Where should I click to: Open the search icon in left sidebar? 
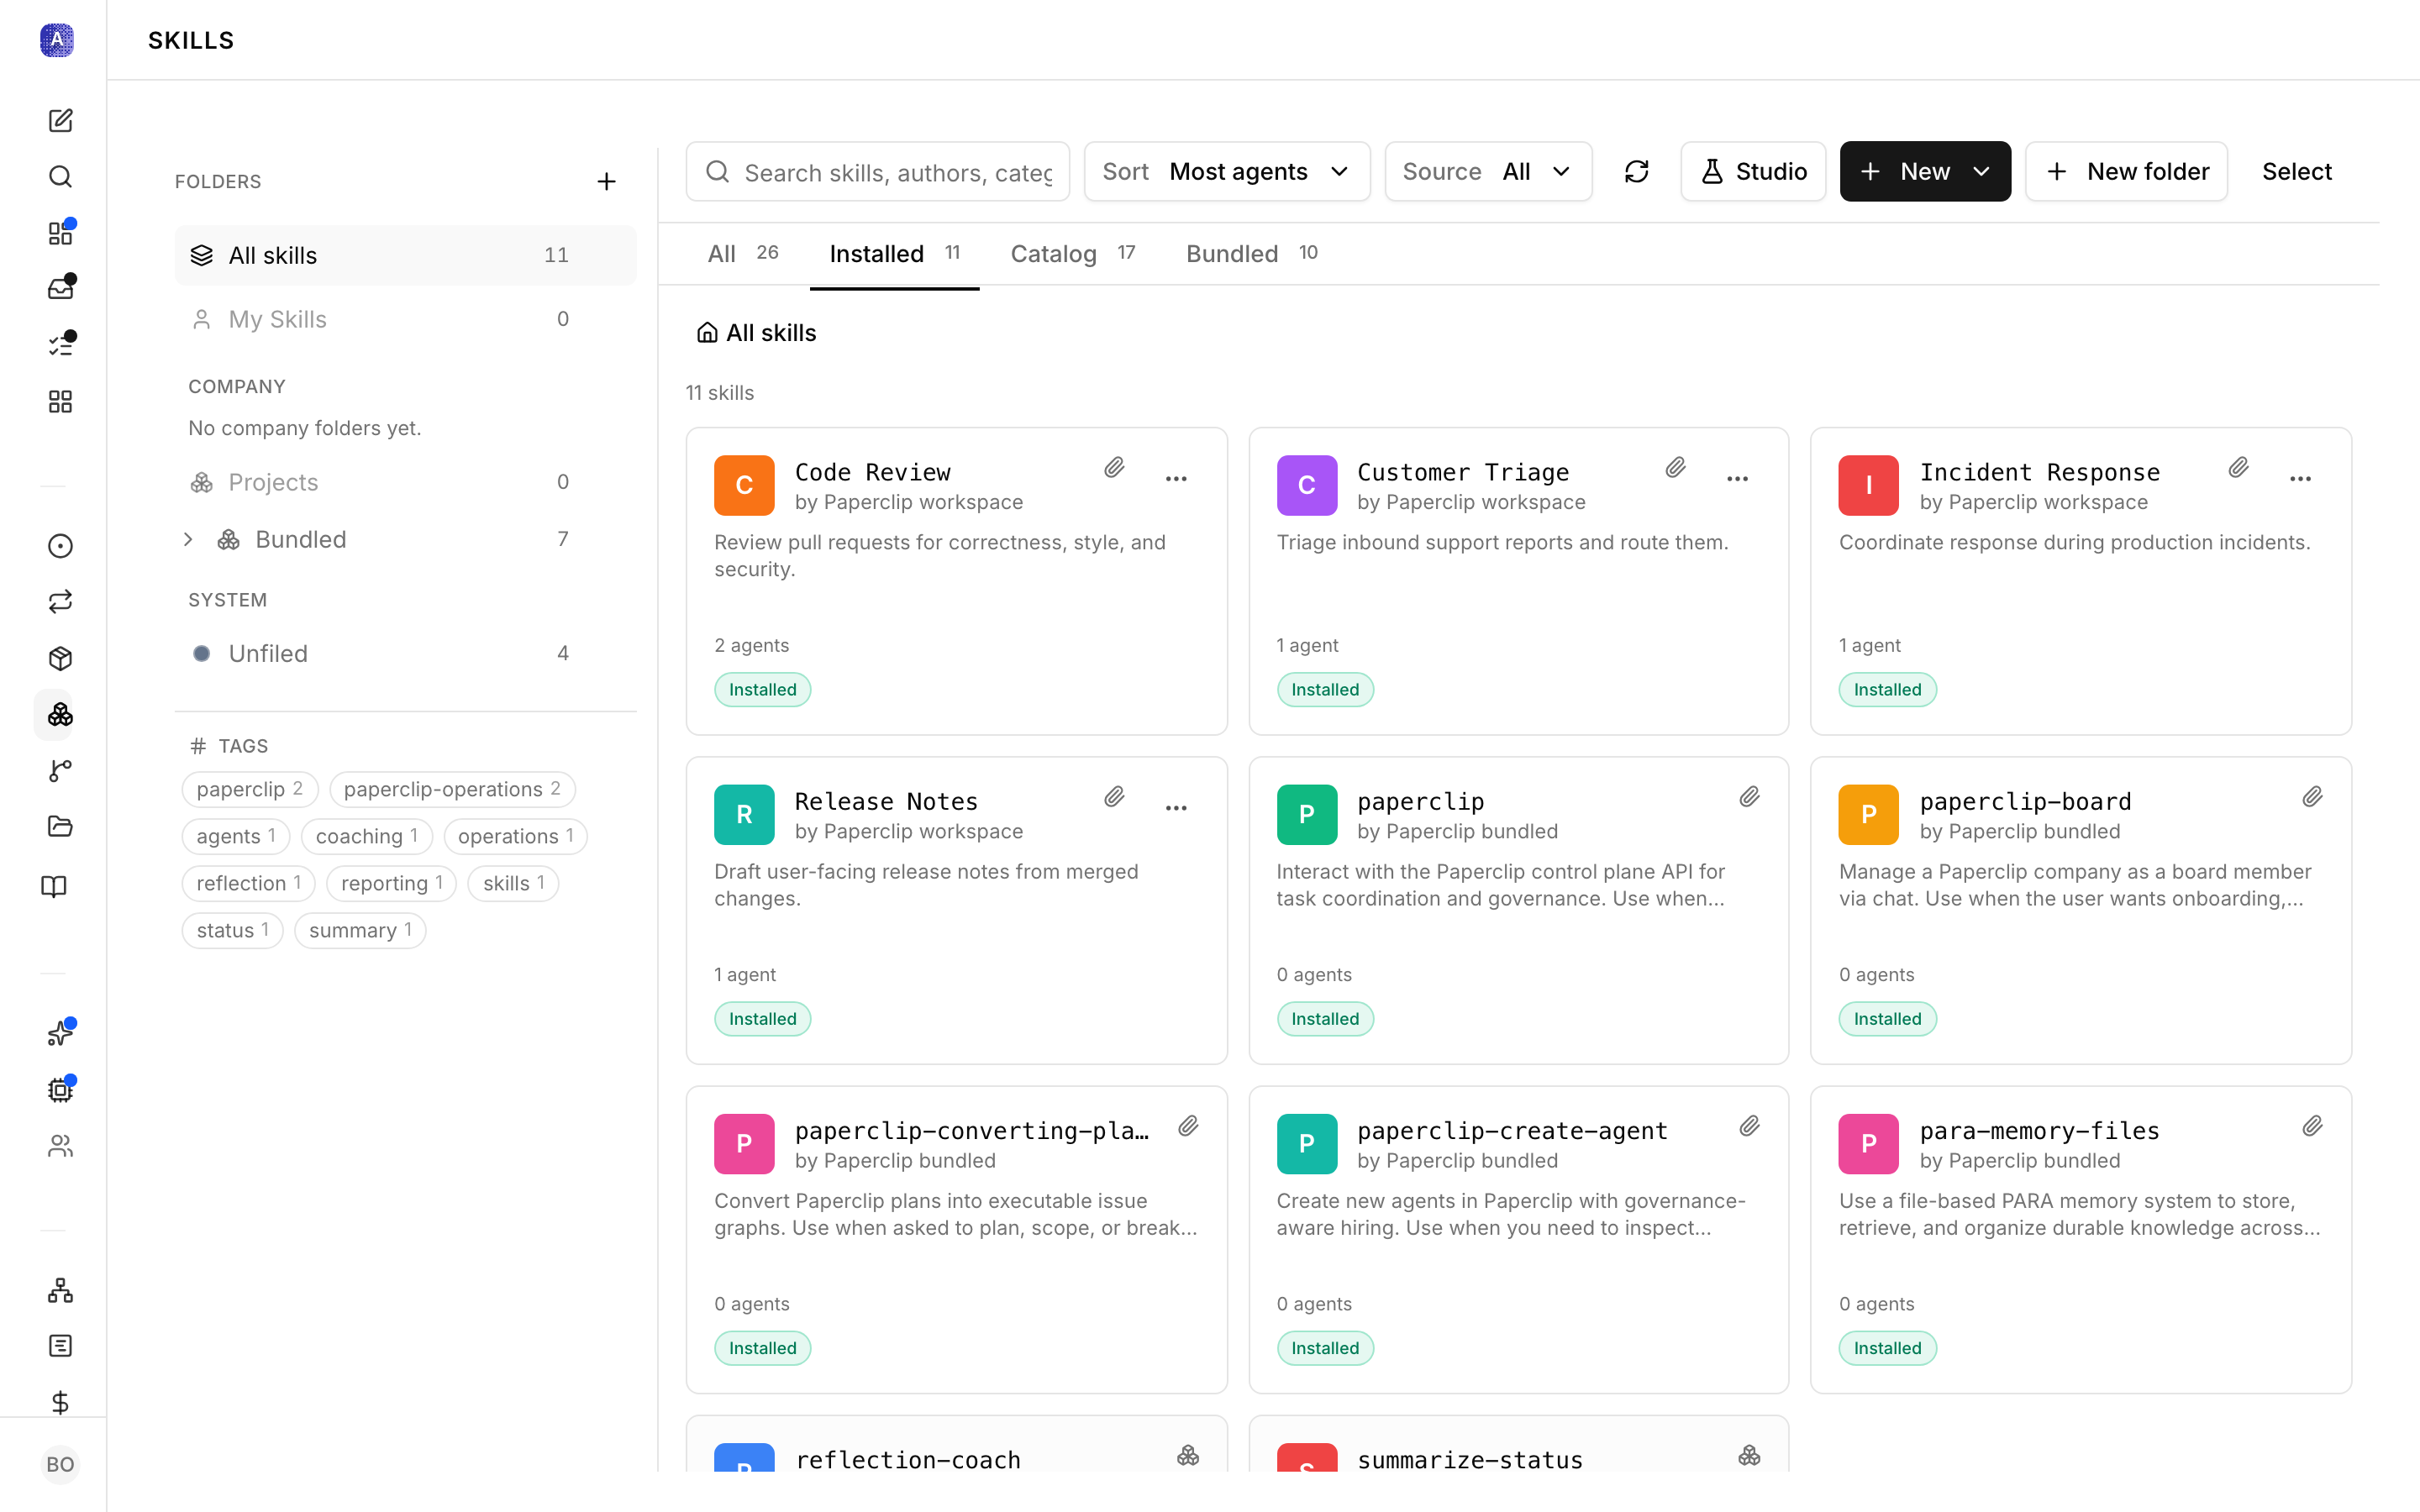[x=60, y=177]
